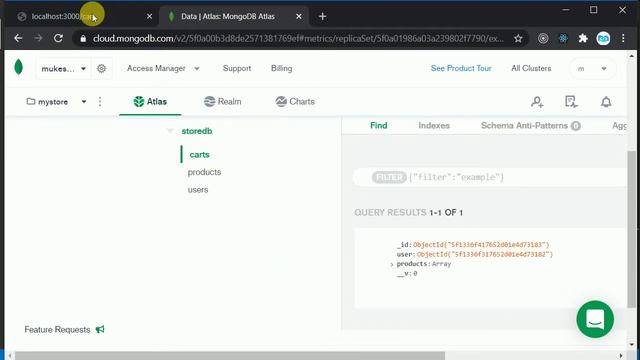The image size is (640, 360).
Task: Open the alerts bell icon
Action: point(606,102)
